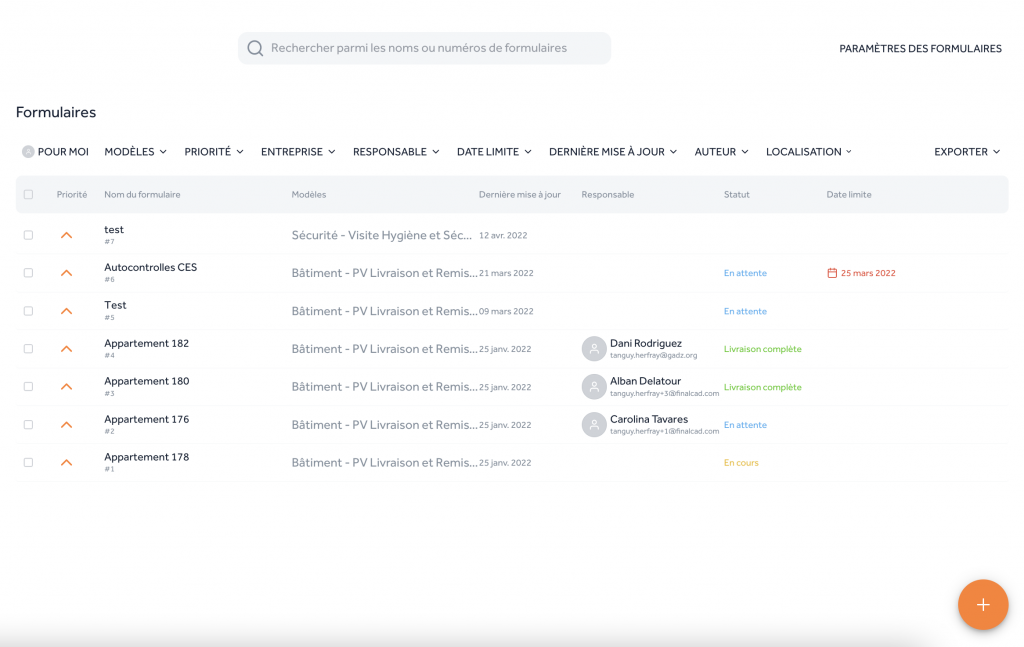Click Carolina Tavares's avatar icon
Screen dimensions: 1024x647
click(594, 425)
